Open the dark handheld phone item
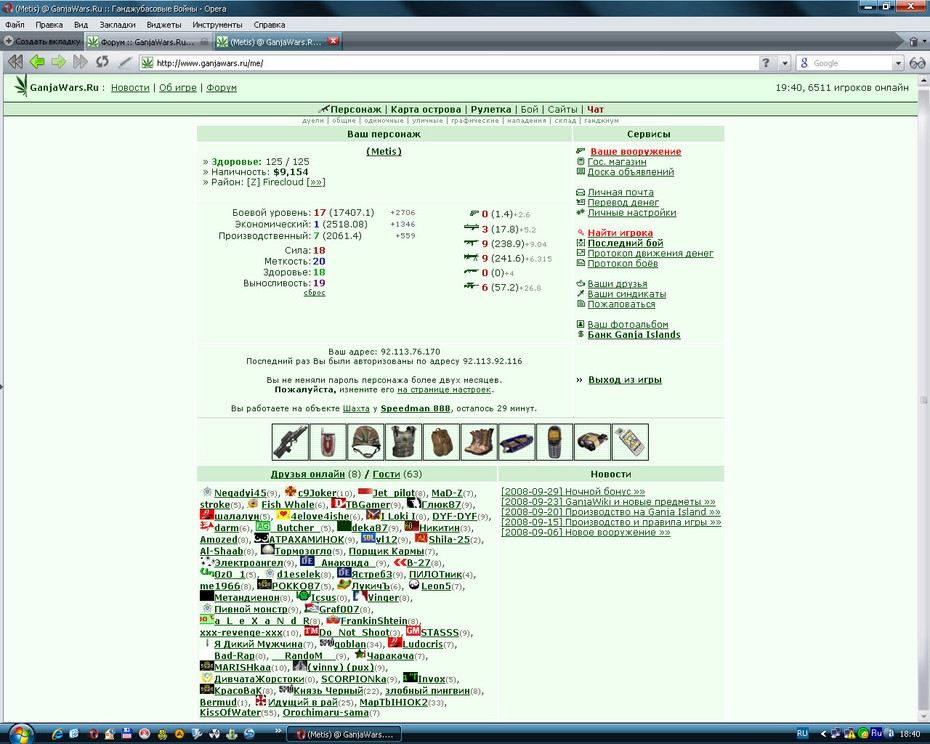Screen dimensions: 930x744 (555, 442)
